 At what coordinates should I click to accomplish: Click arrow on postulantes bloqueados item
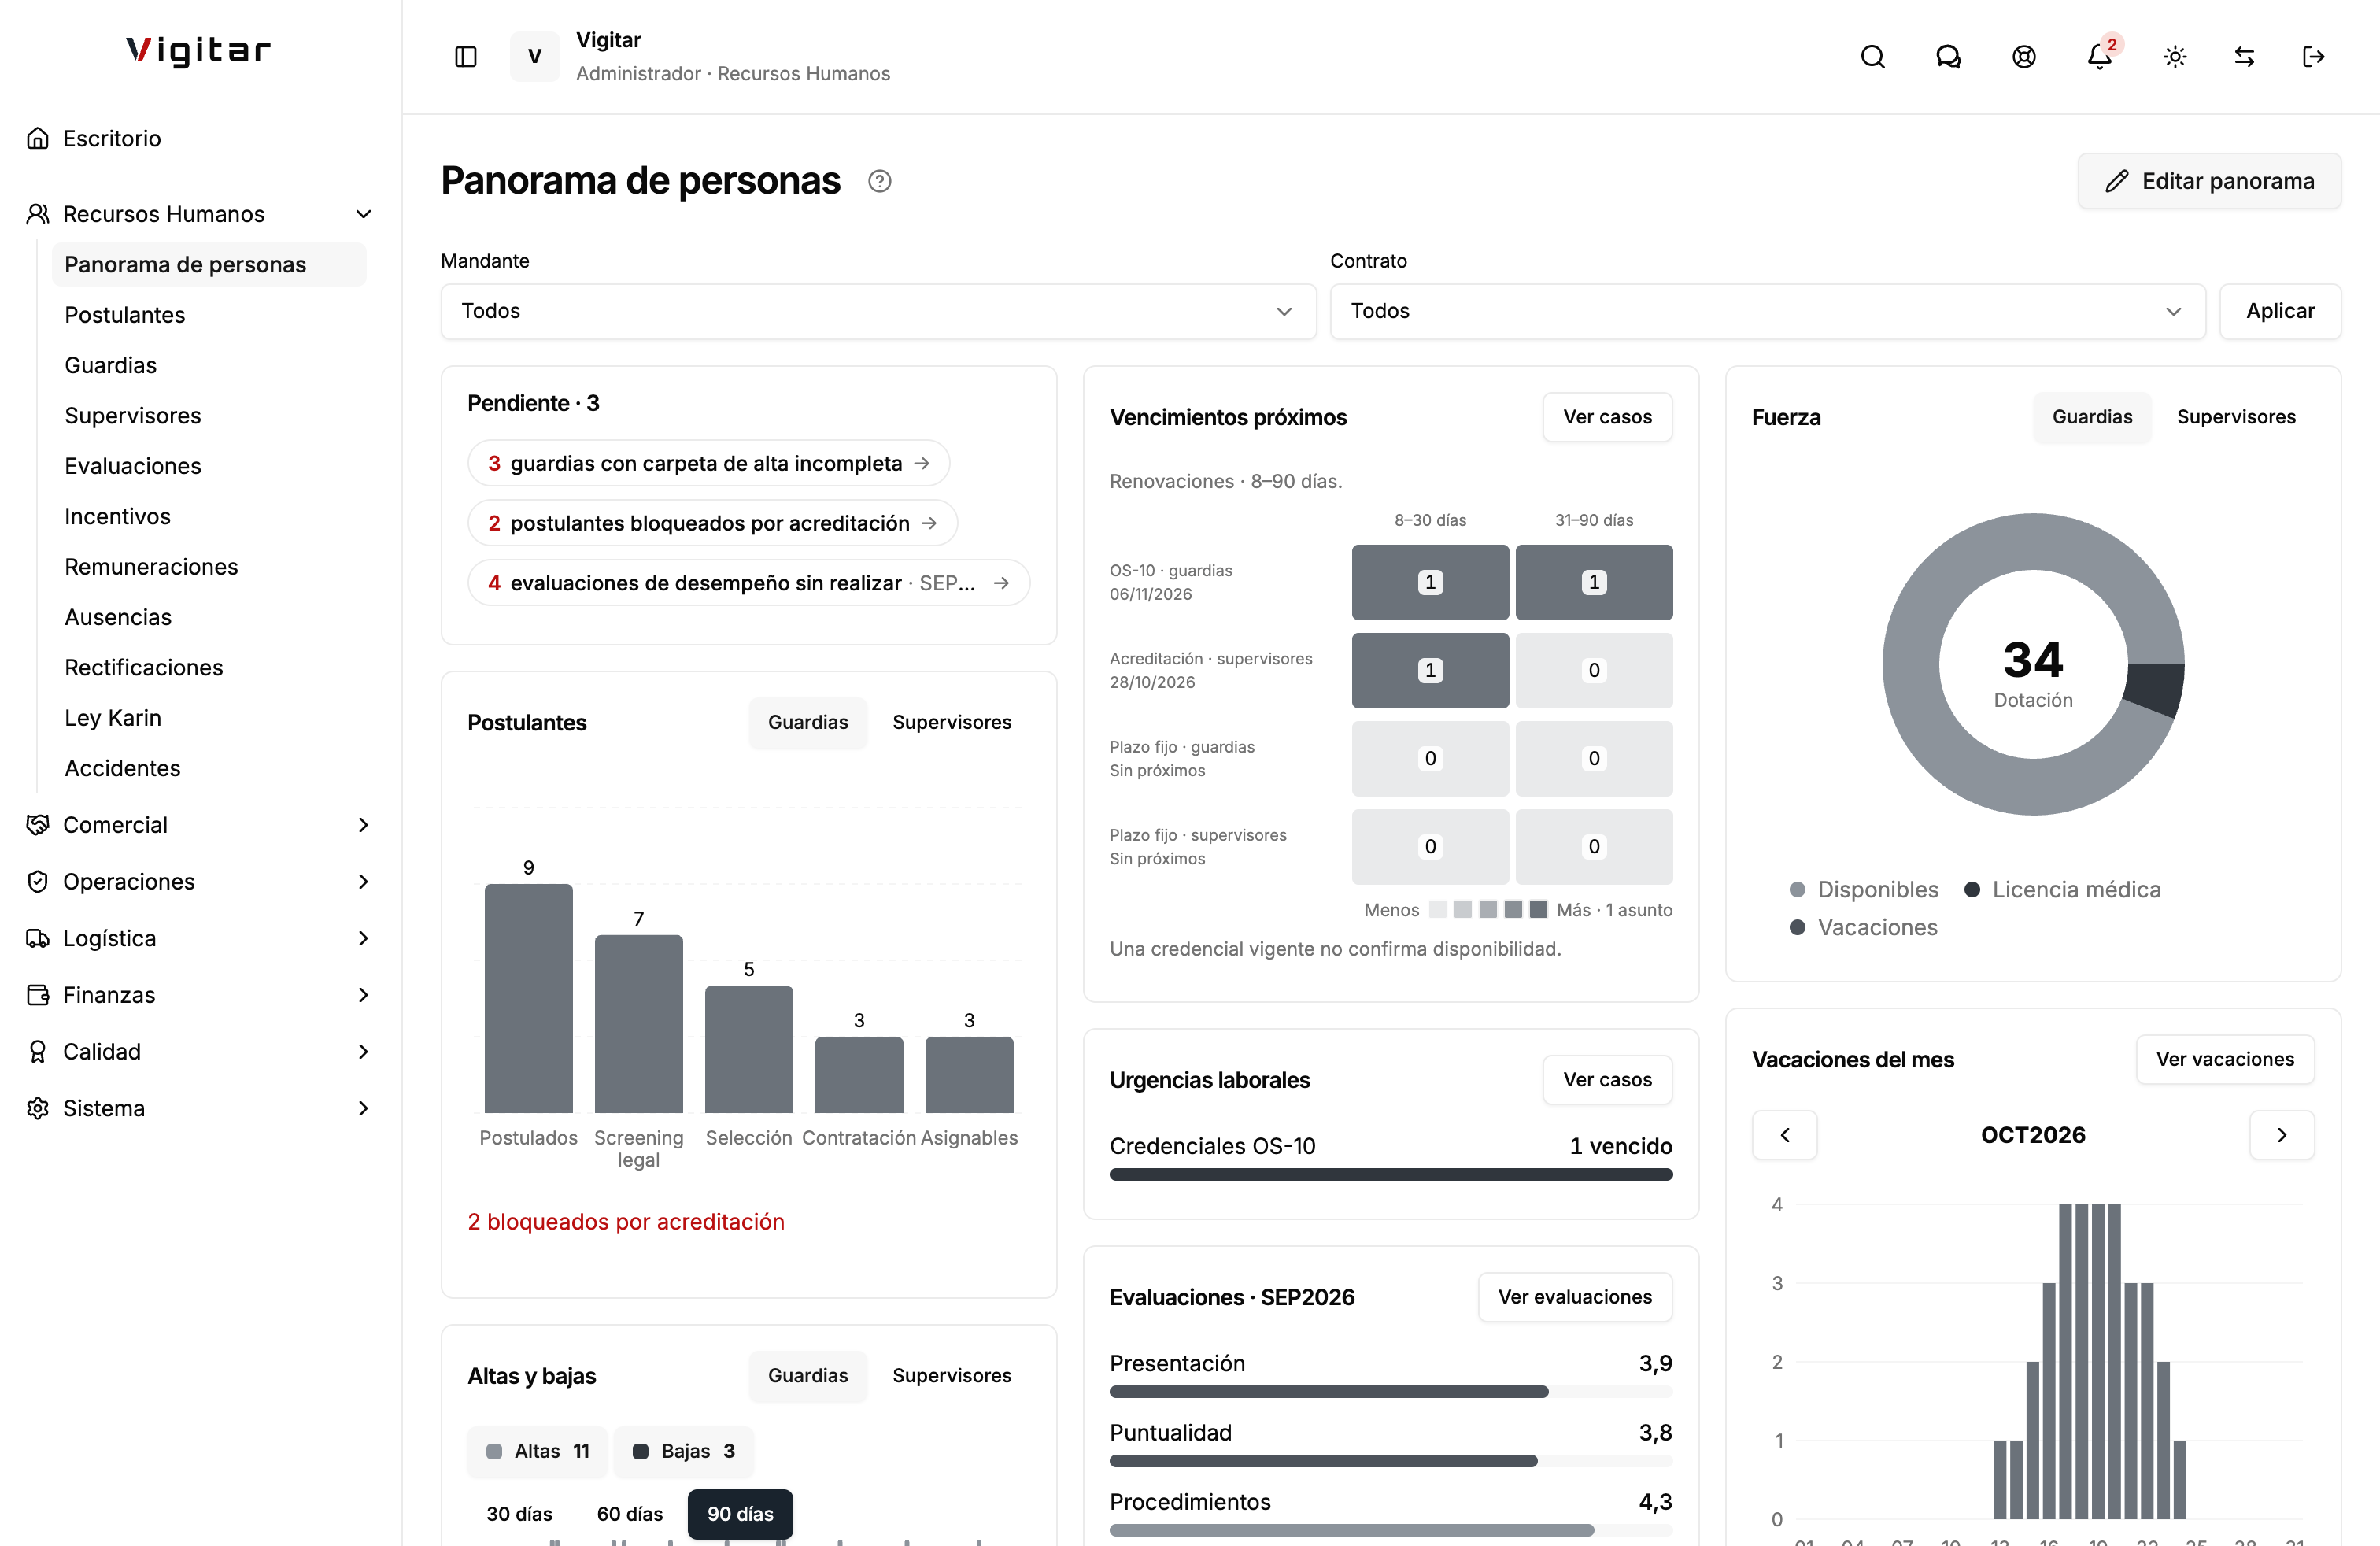[929, 523]
